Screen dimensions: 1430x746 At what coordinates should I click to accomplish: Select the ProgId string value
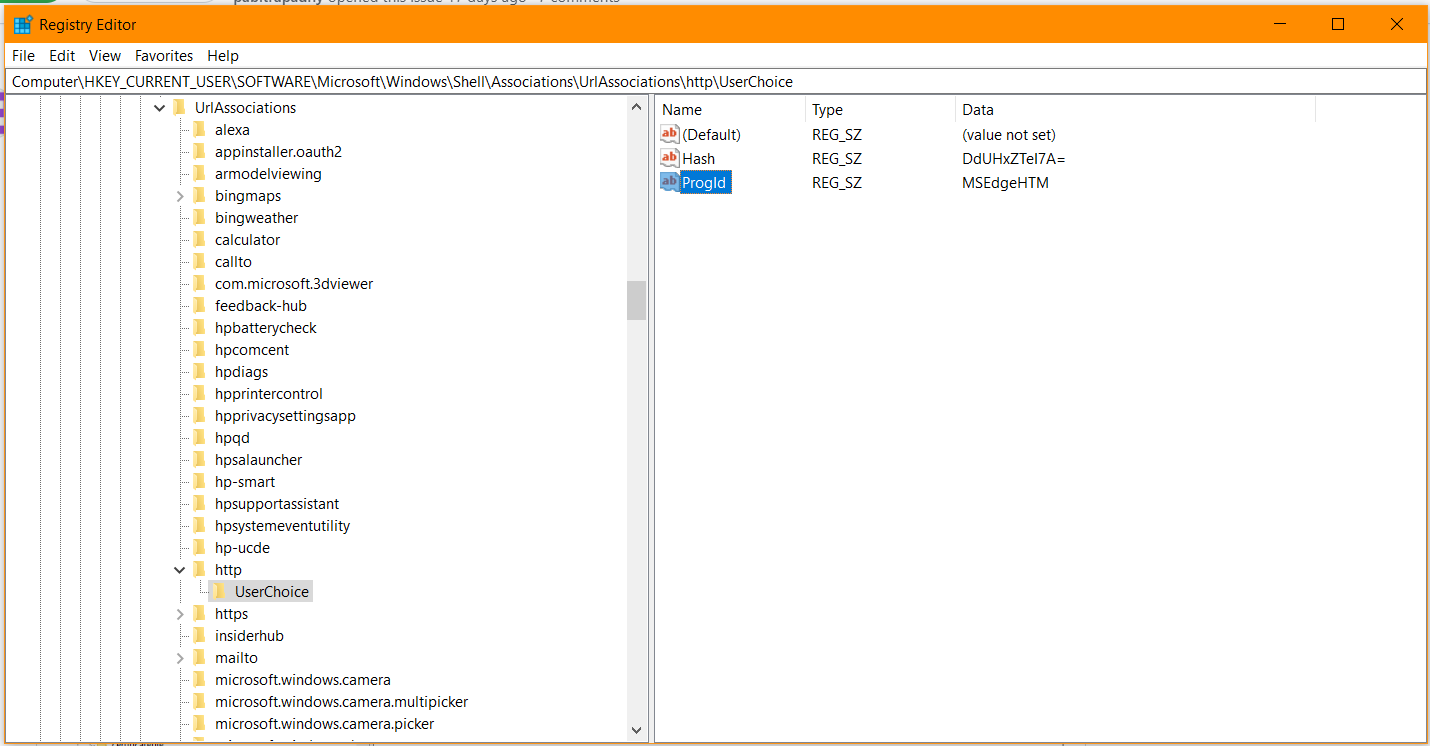(x=703, y=182)
